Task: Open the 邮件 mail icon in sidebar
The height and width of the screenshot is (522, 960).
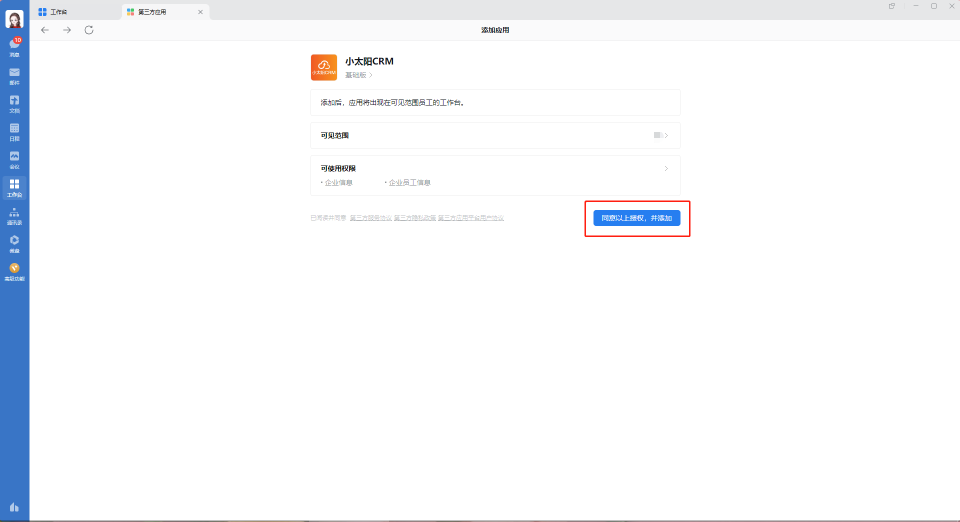Action: point(14,74)
